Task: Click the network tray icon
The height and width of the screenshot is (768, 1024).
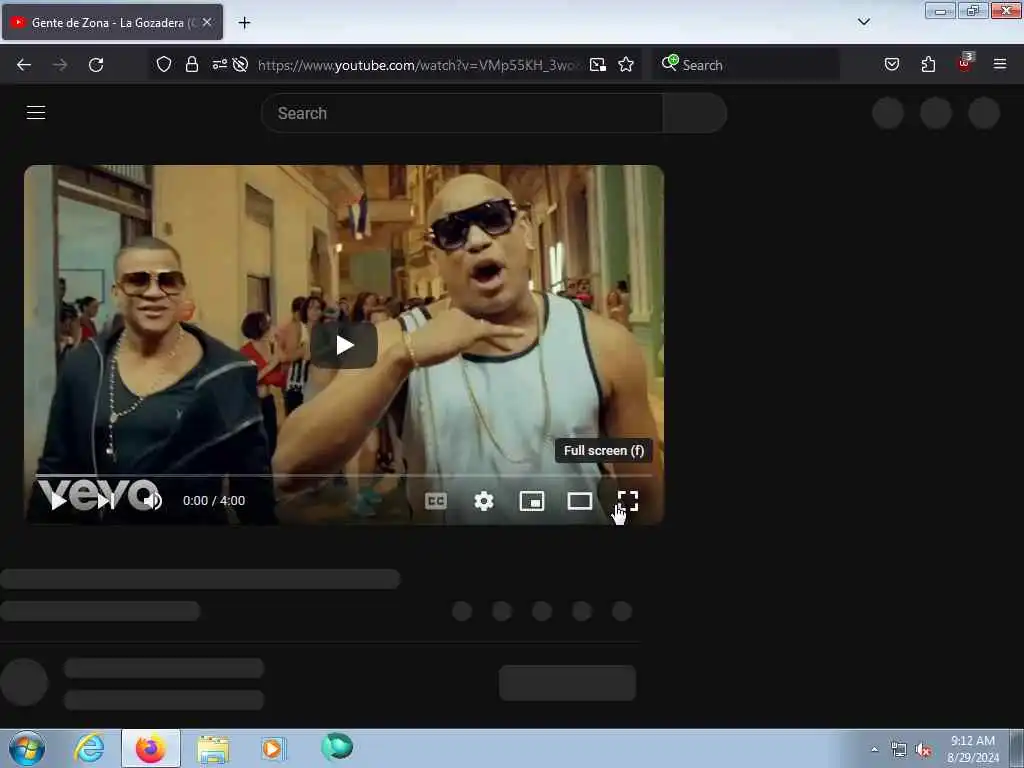Action: (899, 750)
